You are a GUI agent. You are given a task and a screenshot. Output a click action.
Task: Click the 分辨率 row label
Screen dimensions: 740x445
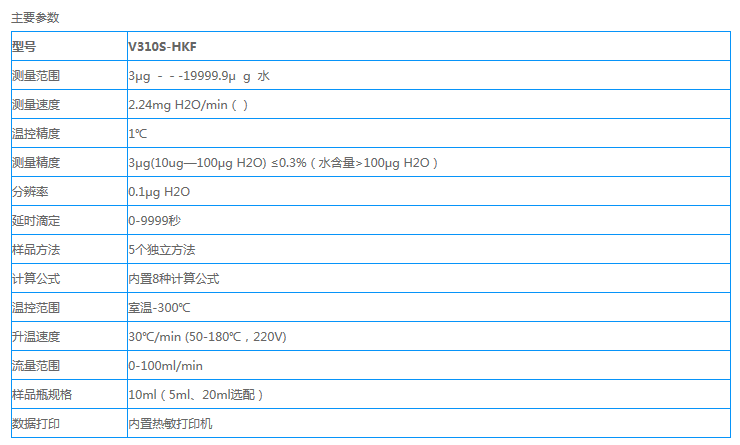(x=29, y=191)
